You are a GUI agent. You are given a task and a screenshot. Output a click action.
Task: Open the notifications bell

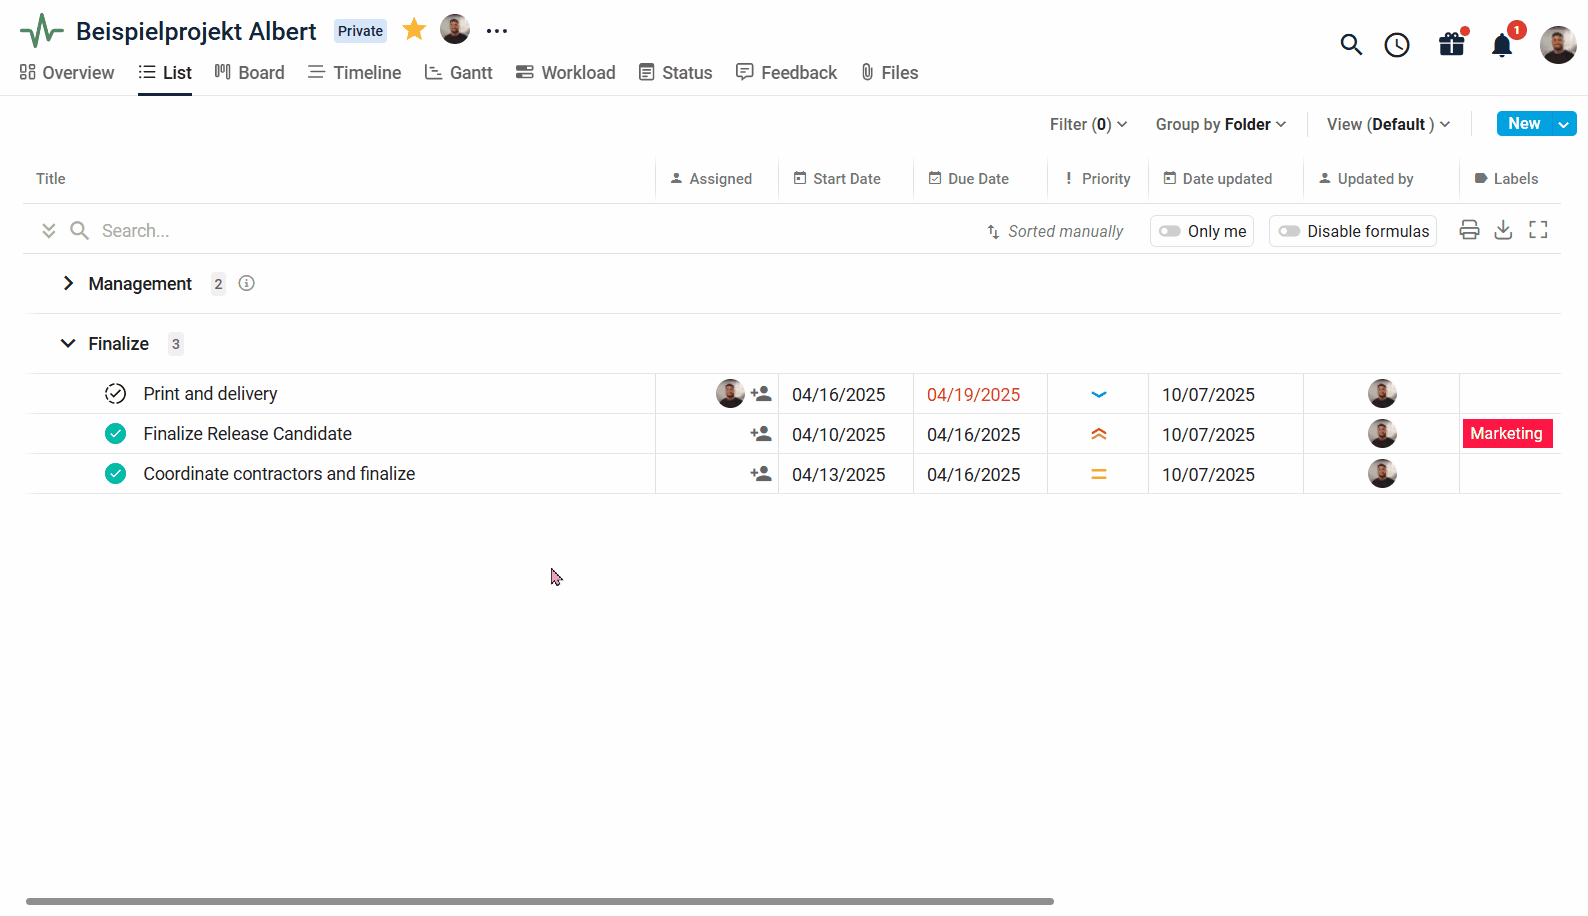(1502, 46)
